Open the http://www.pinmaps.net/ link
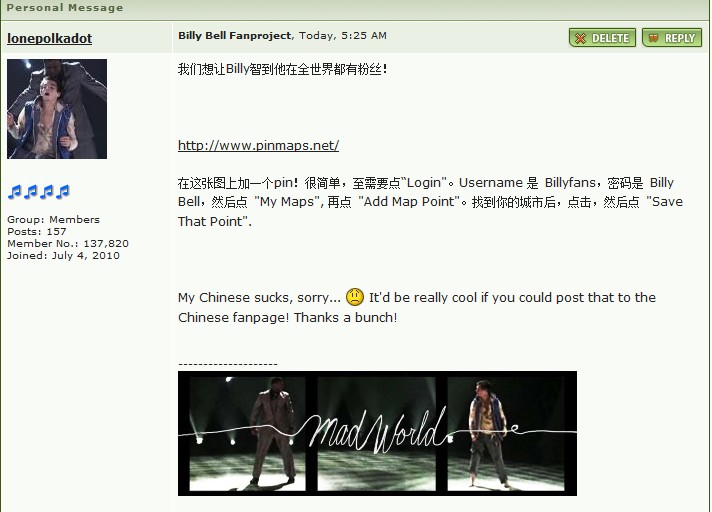Viewport: 712px width, 512px height. pos(258,145)
